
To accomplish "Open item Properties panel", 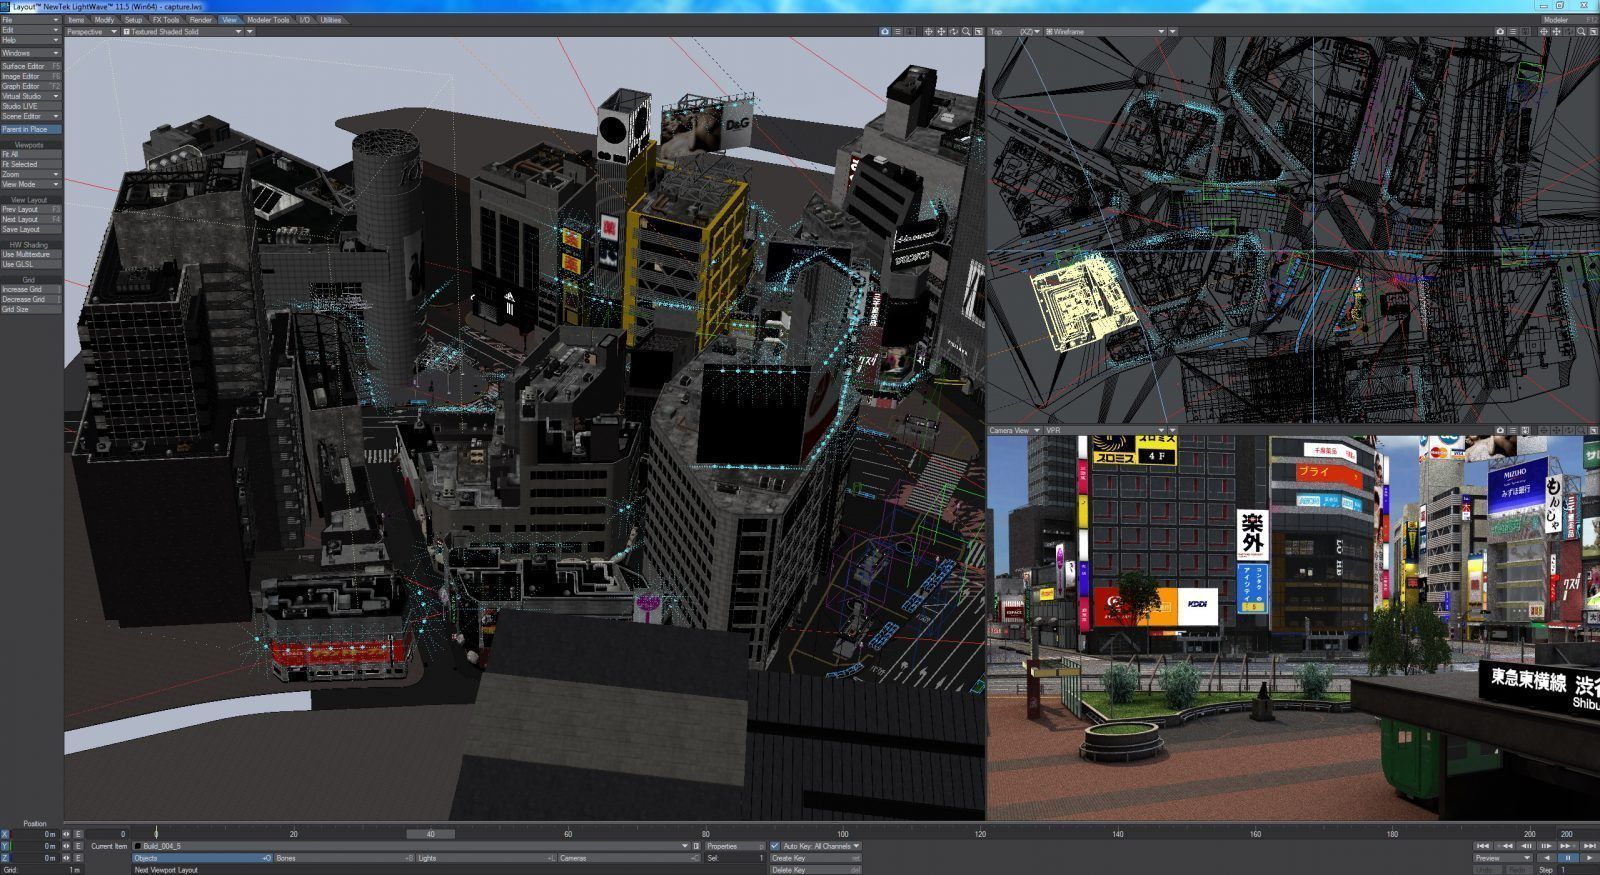I will click(735, 846).
